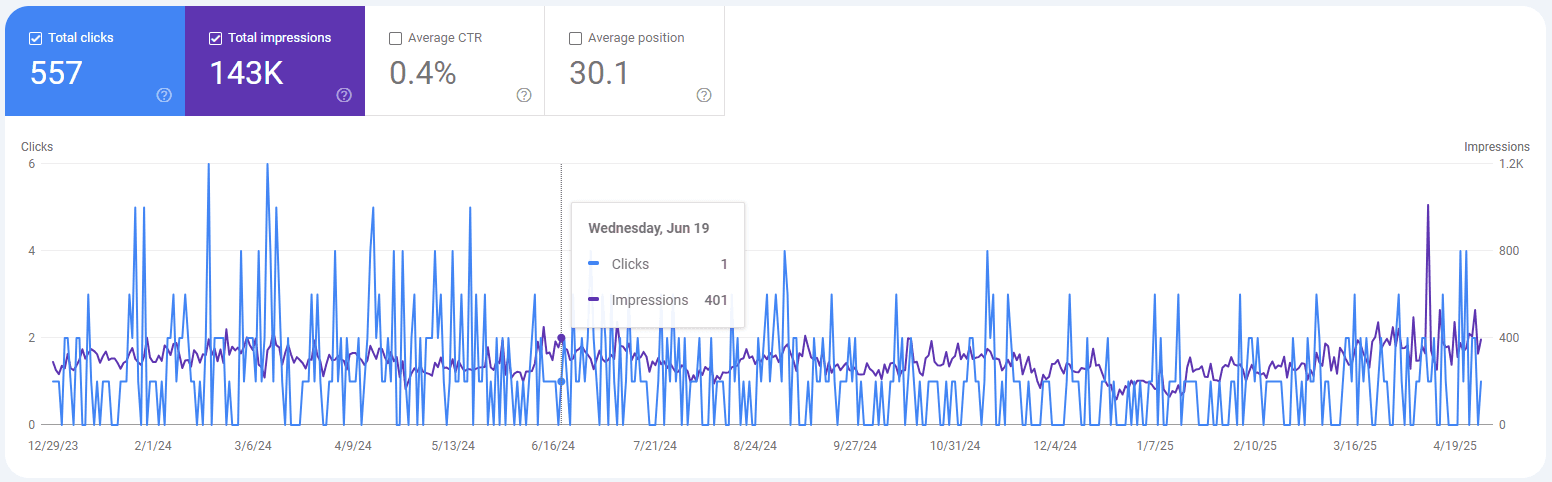Open help icon on Average CTR card
Screen dimensions: 1552x482
click(x=524, y=95)
